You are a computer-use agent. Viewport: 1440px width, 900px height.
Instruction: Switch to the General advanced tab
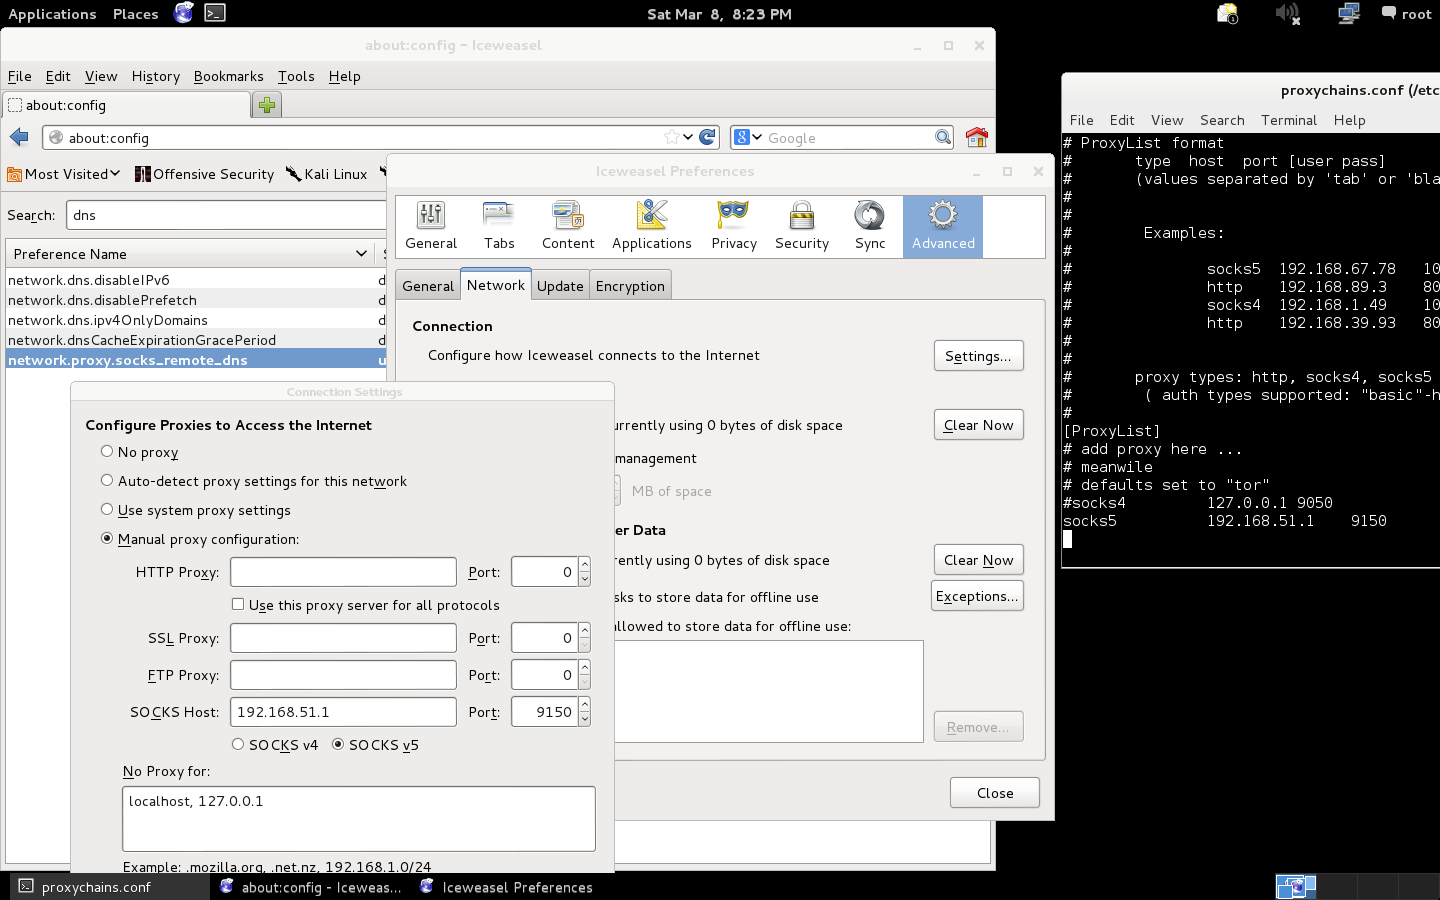tap(428, 286)
